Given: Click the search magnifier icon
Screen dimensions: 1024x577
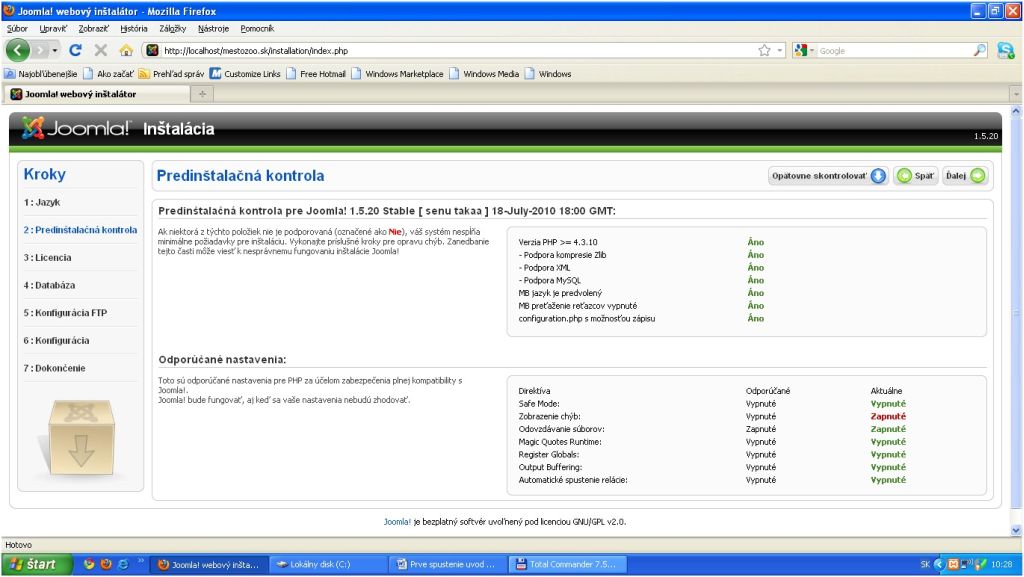Looking at the screenshot, I should [980, 50].
